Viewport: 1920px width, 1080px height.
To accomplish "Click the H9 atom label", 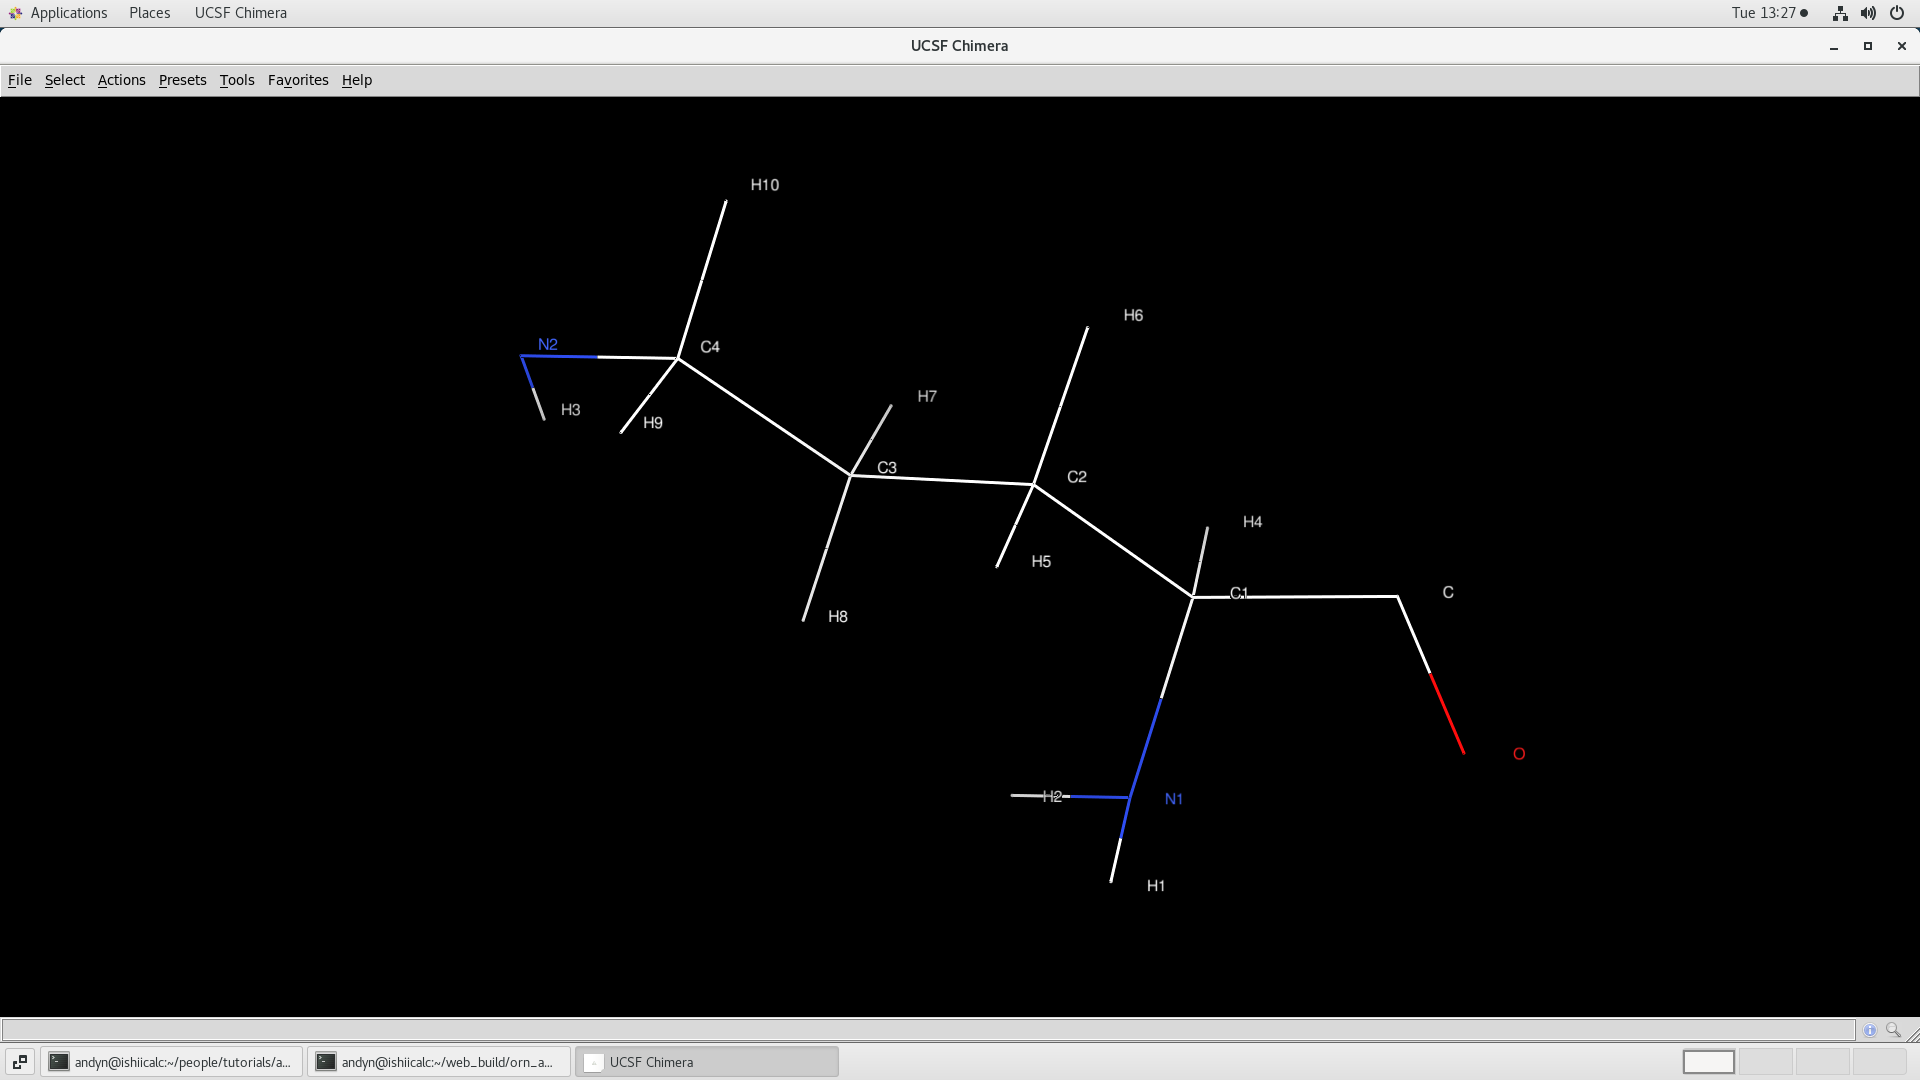I will 653,423.
